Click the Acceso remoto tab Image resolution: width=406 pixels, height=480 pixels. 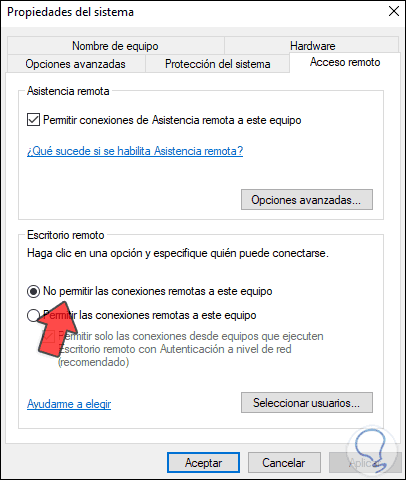[x=345, y=62]
